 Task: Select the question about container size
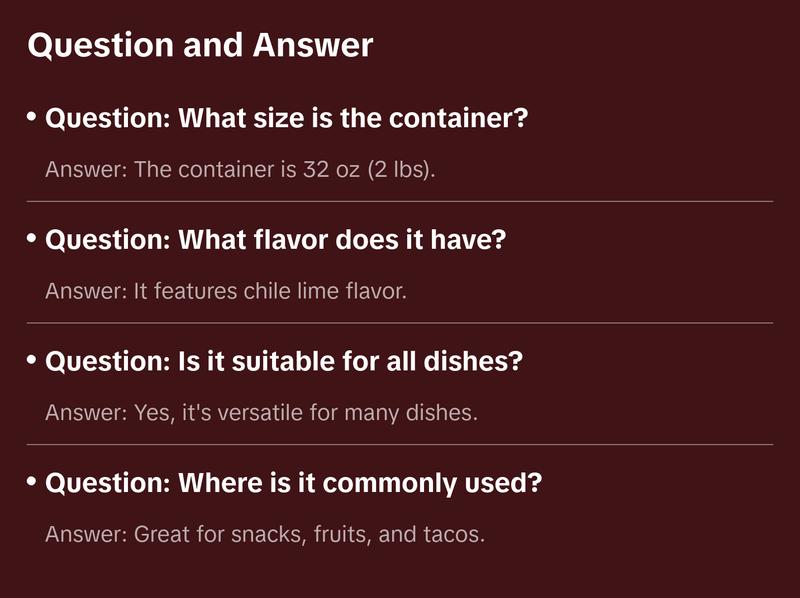tap(286, 119)
